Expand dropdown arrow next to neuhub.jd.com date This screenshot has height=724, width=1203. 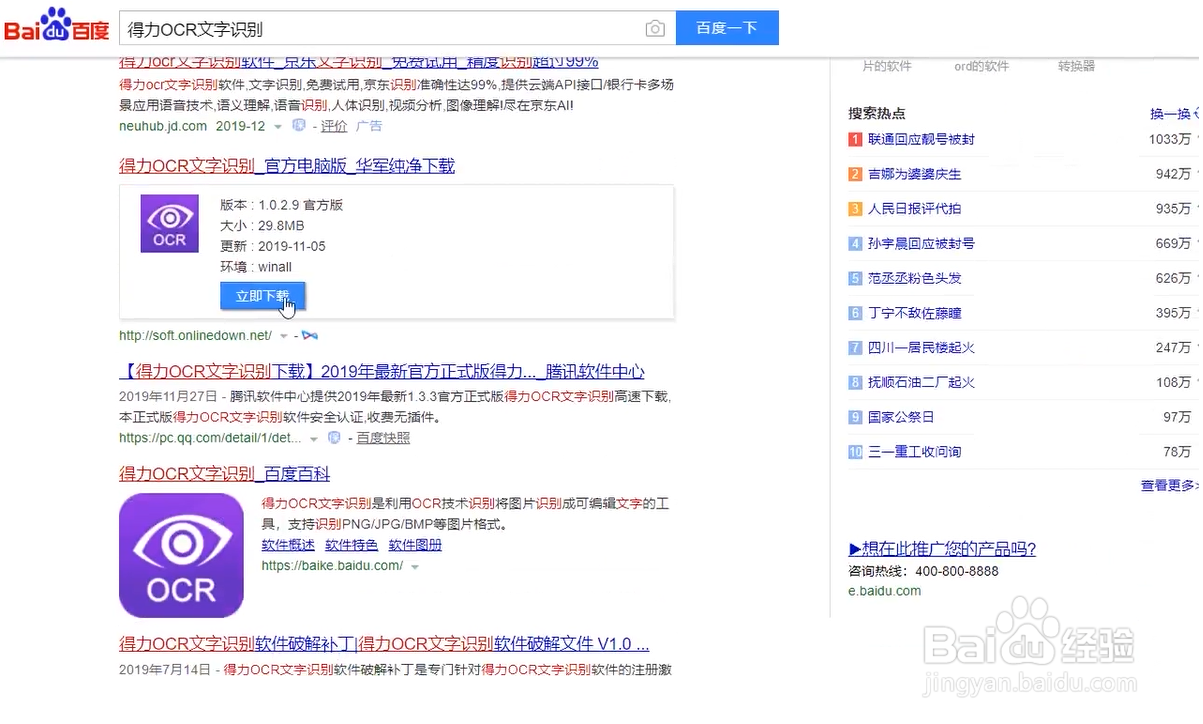click(x=276, y=127)
